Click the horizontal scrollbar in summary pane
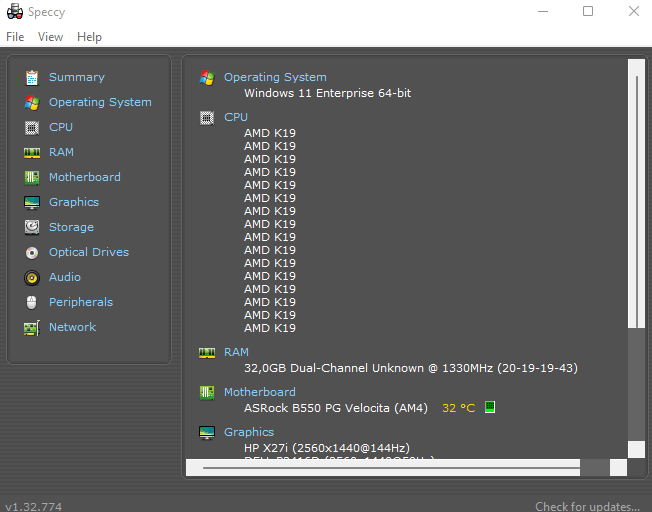652x512 pixels. [x=406, y=467]
